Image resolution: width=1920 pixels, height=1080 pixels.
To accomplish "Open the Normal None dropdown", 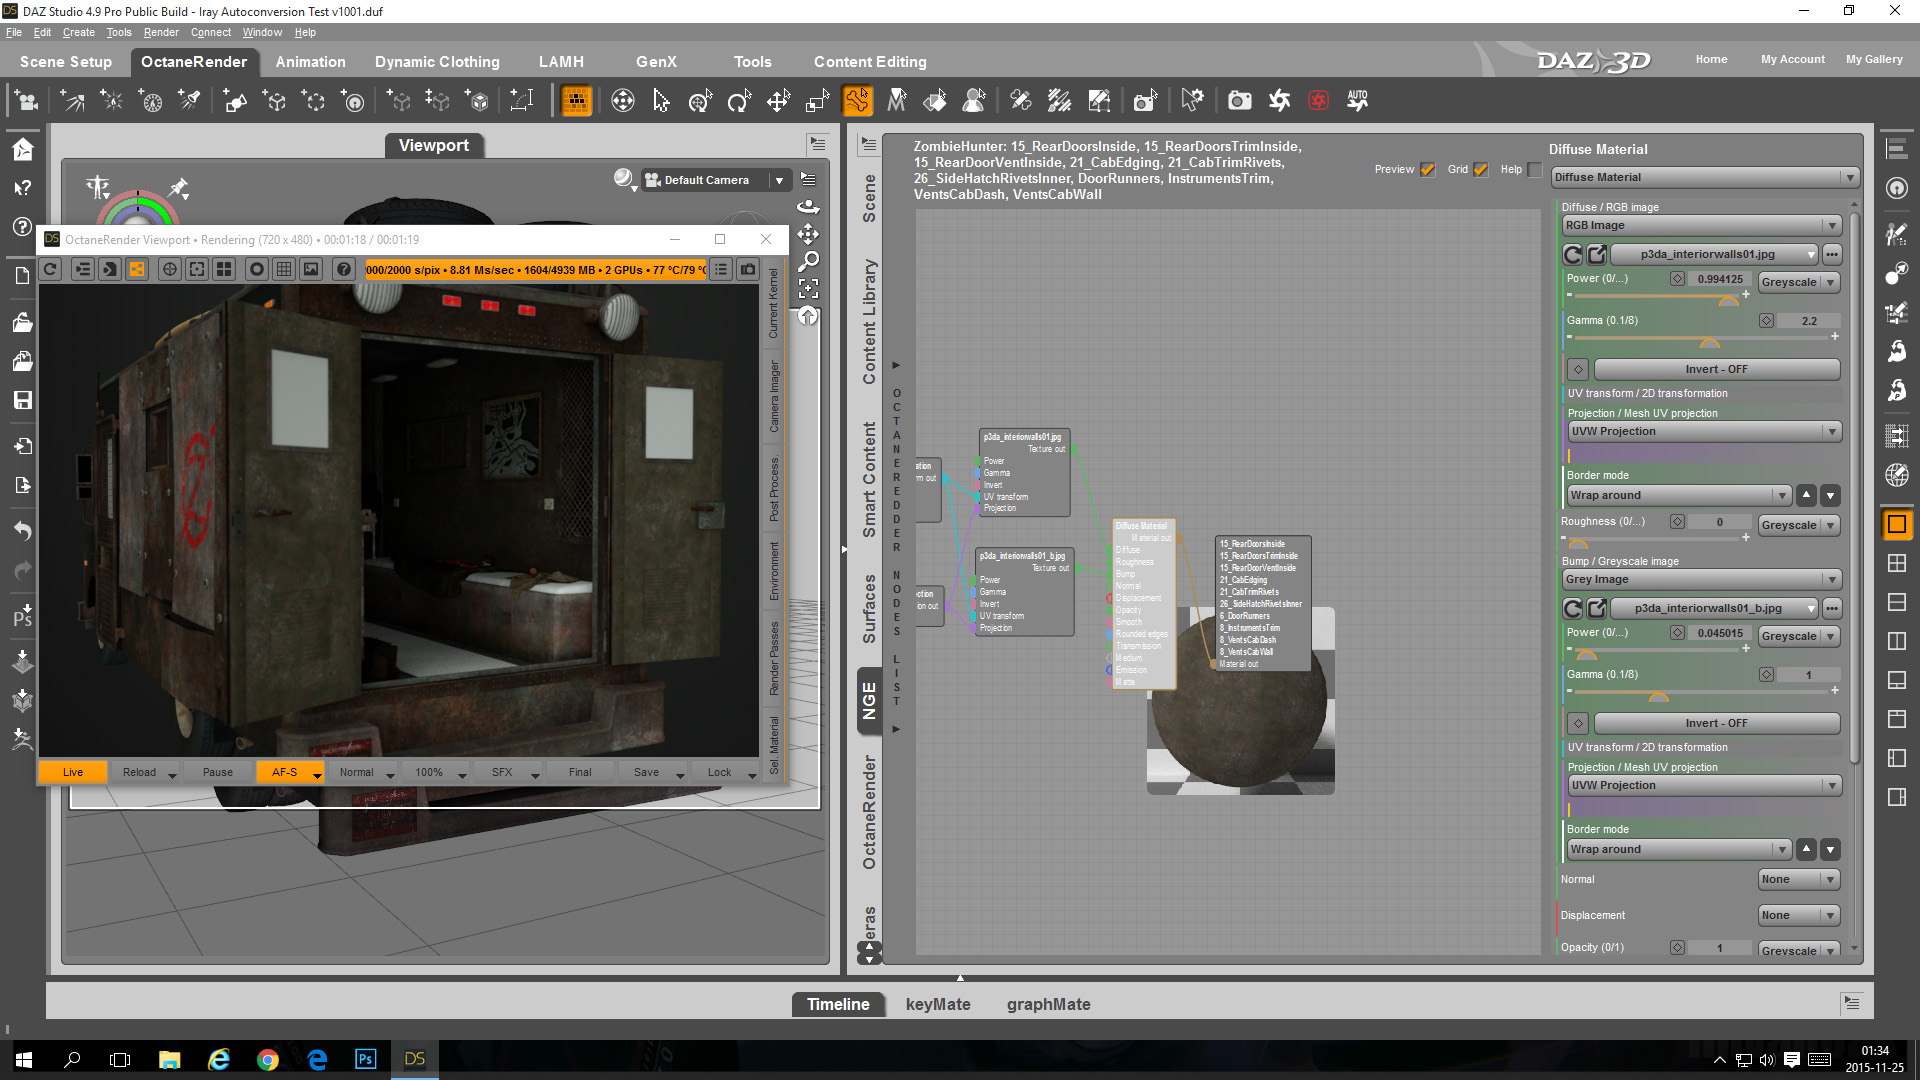I will [x=1798, y=879].
